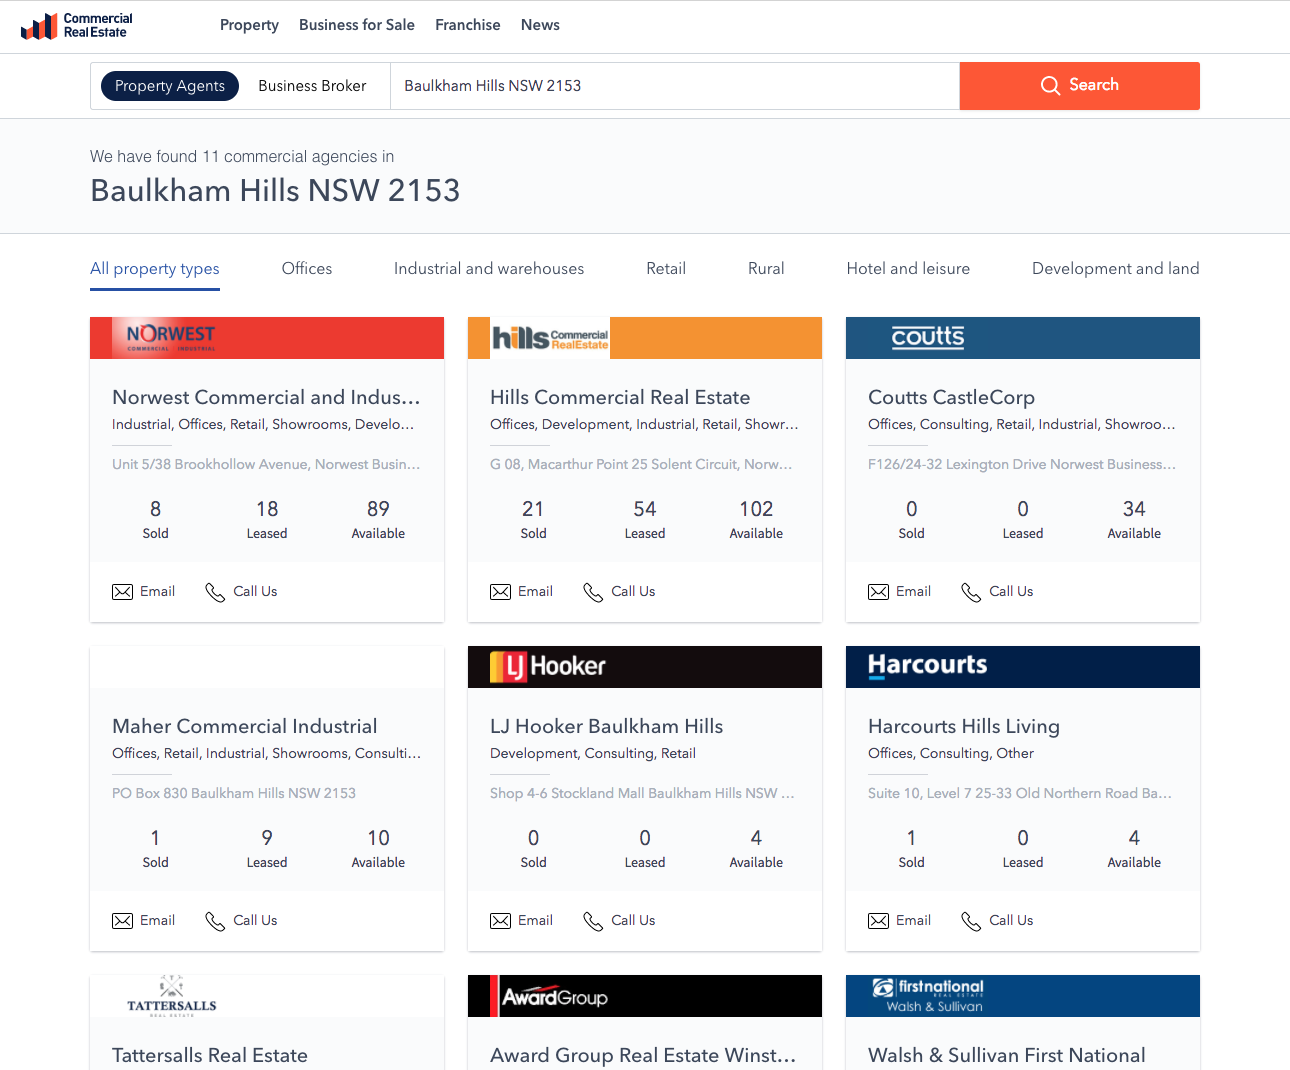Open Hills Commercial Real Estate agency title

pos(620,398)
